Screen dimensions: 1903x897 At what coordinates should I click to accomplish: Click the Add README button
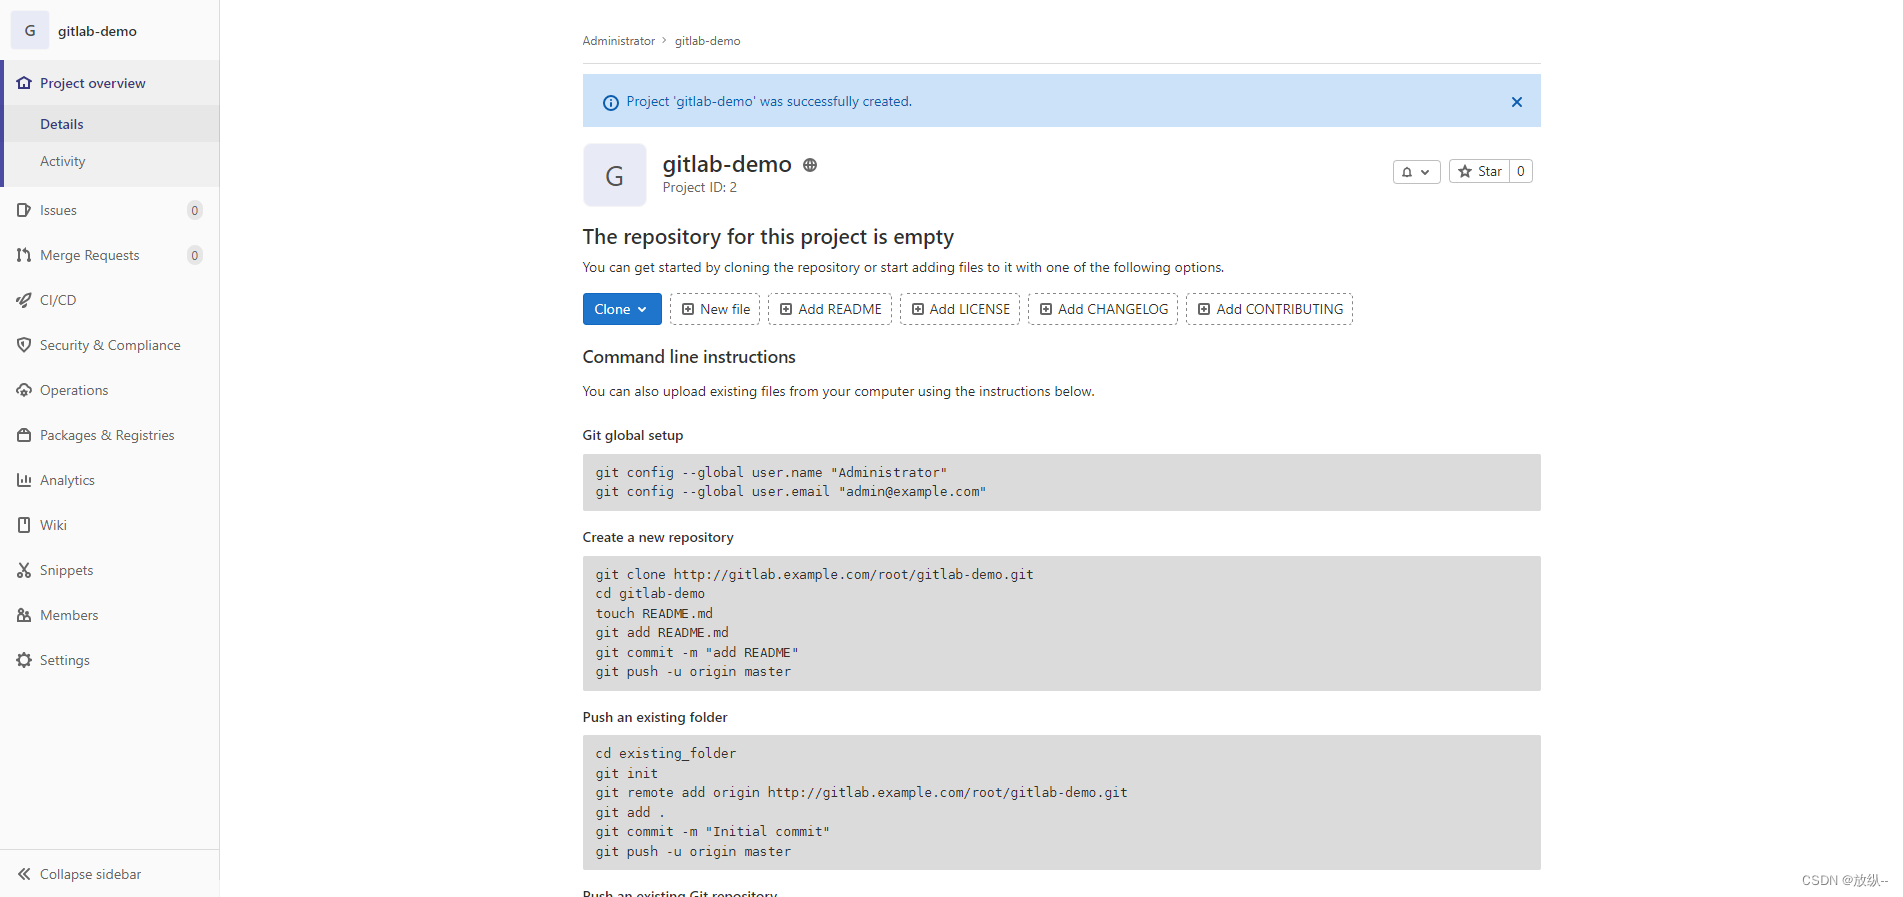[x=830, y=309]
